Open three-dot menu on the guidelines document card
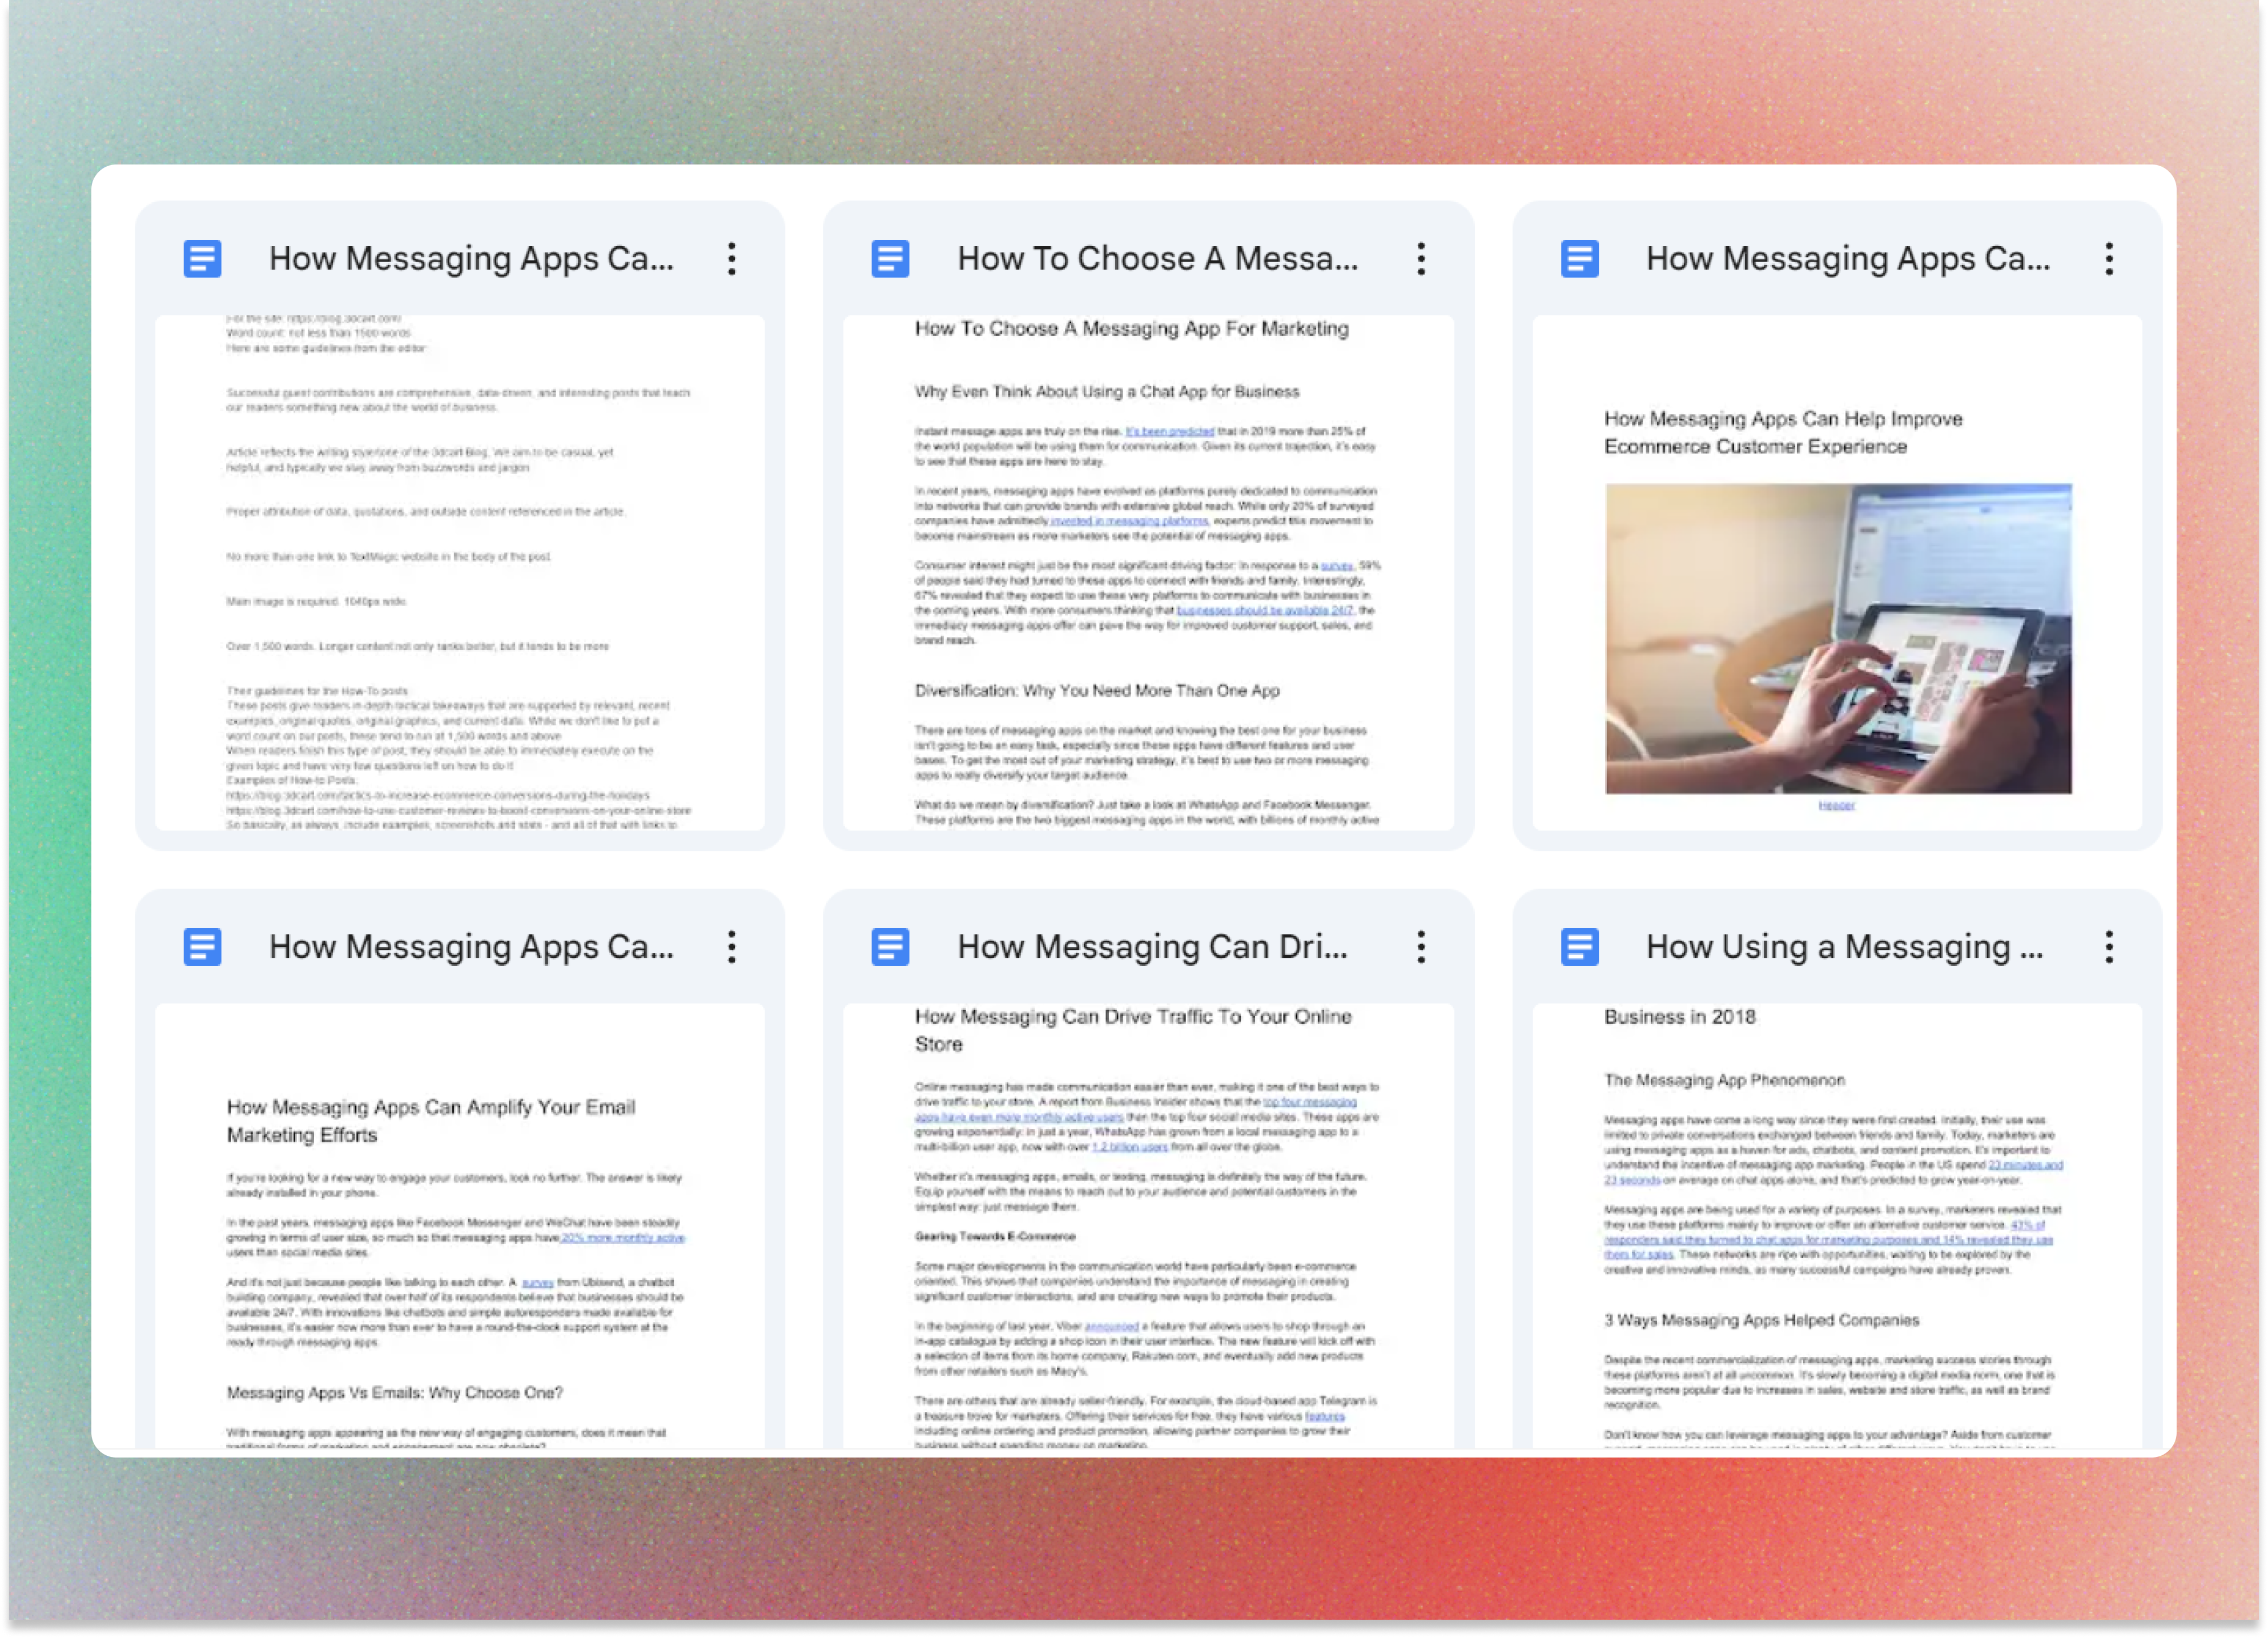The height and width of the screenshot is (1638, 2268). click(x=731, y=259)
